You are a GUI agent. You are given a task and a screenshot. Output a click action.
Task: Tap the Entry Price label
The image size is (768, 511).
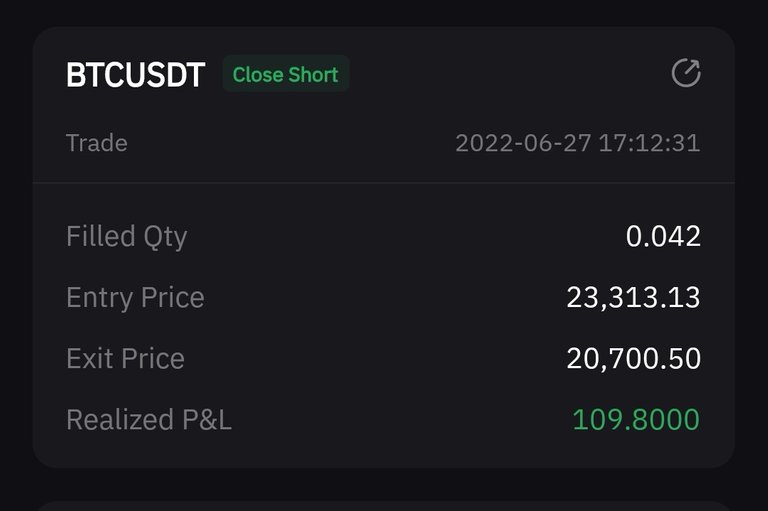click(x=135, y=297)
